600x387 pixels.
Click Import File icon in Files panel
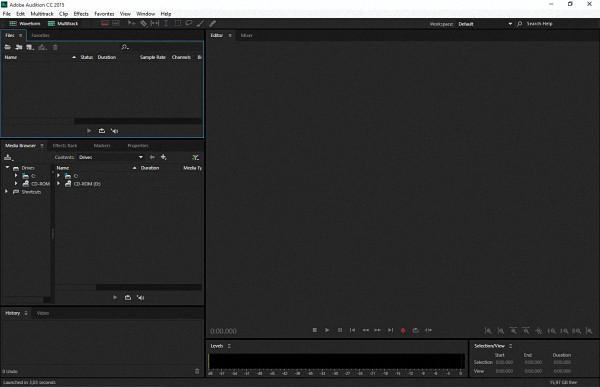[19, 47]
